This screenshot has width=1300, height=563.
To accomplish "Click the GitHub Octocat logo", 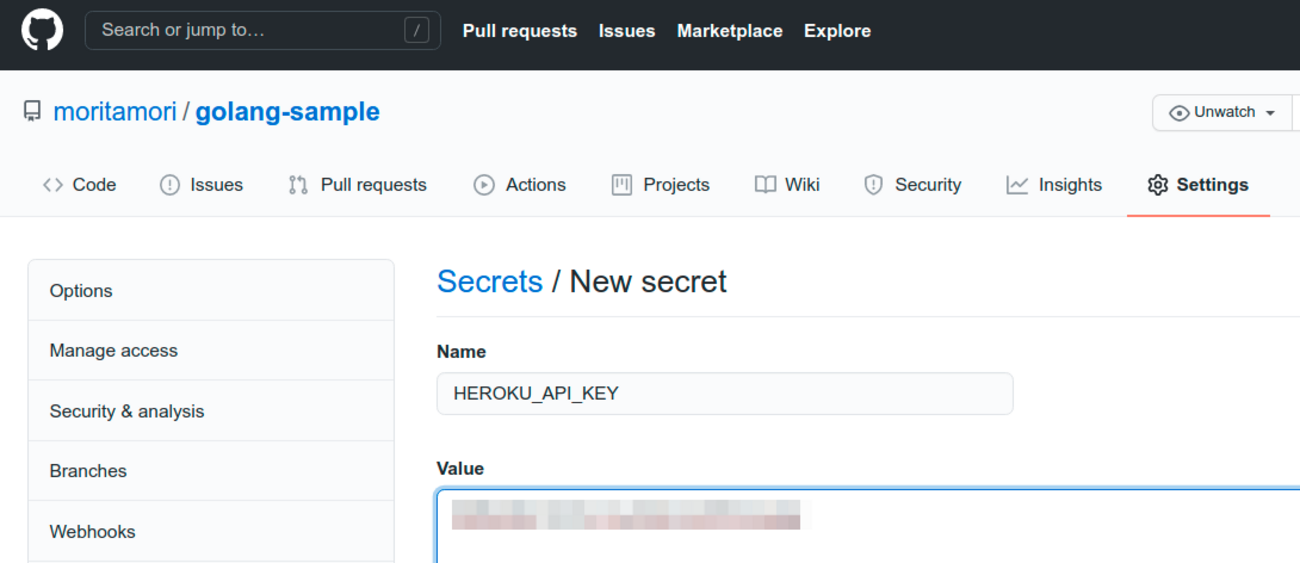I will click(42, 31).
